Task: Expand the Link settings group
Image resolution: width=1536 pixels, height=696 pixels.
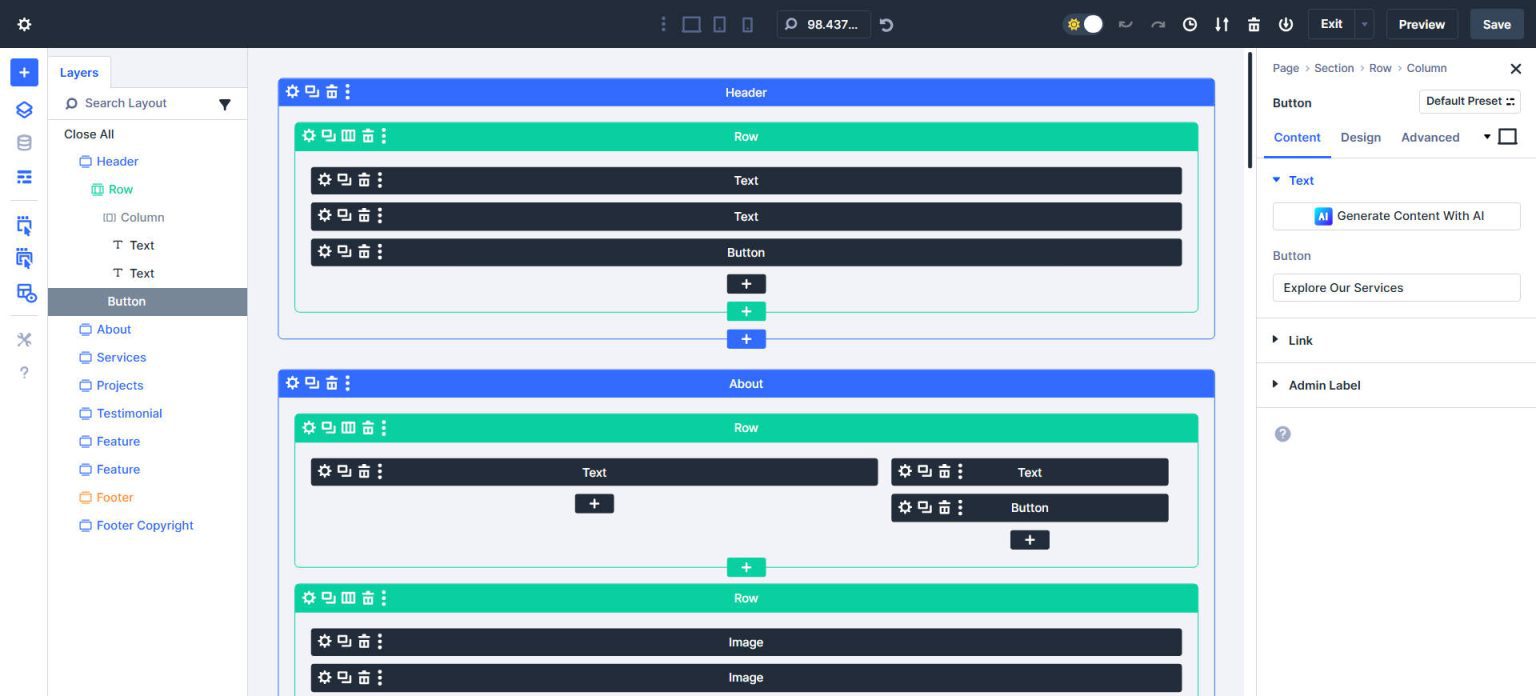Action: (x=1292, y=340)
